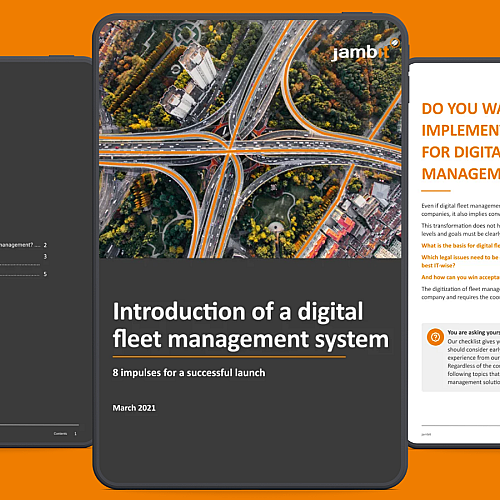This screenshot has width=500, height=500.
Task: Select the aerial highway interchange cover photo
Action: [250, 139]
